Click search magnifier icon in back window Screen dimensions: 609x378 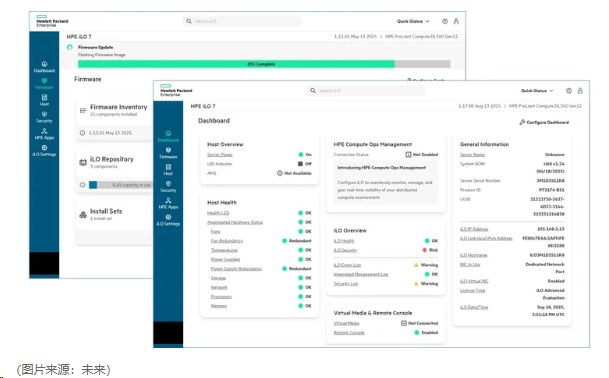click(189, 21)
